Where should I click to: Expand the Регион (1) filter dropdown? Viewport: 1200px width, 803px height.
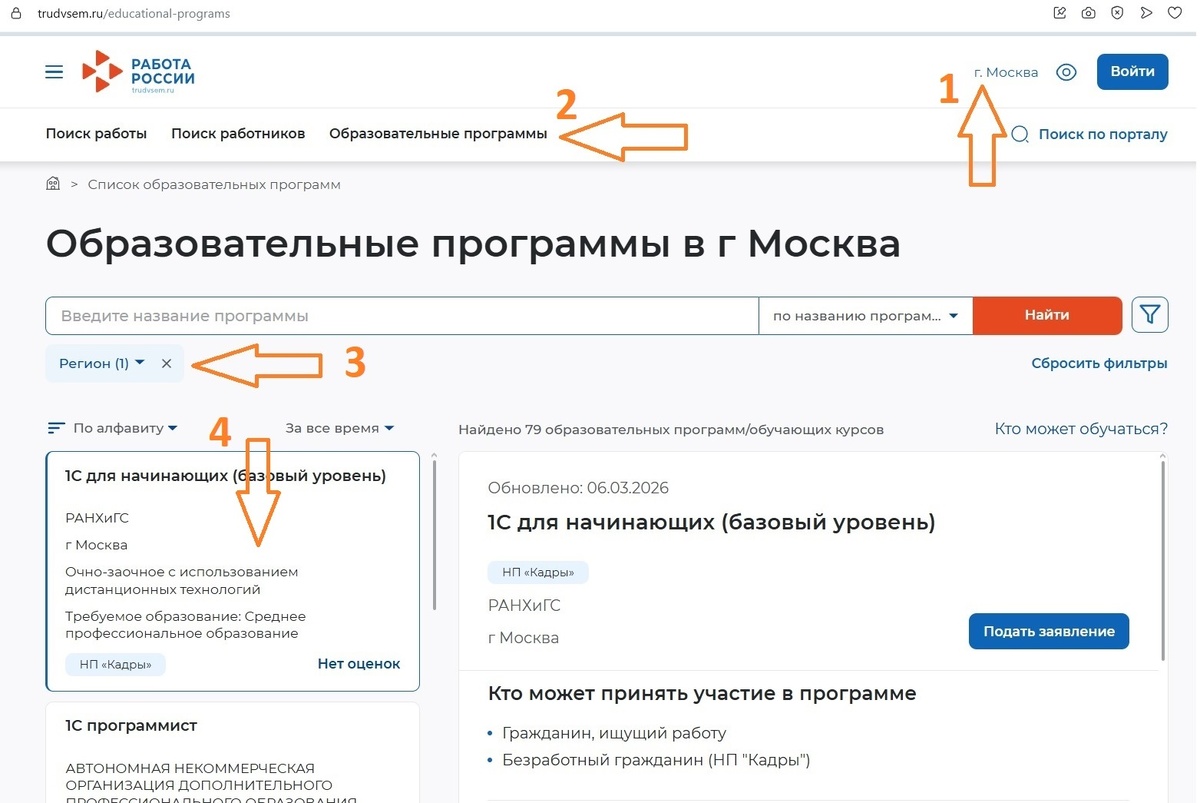click(x=102, y=364)
